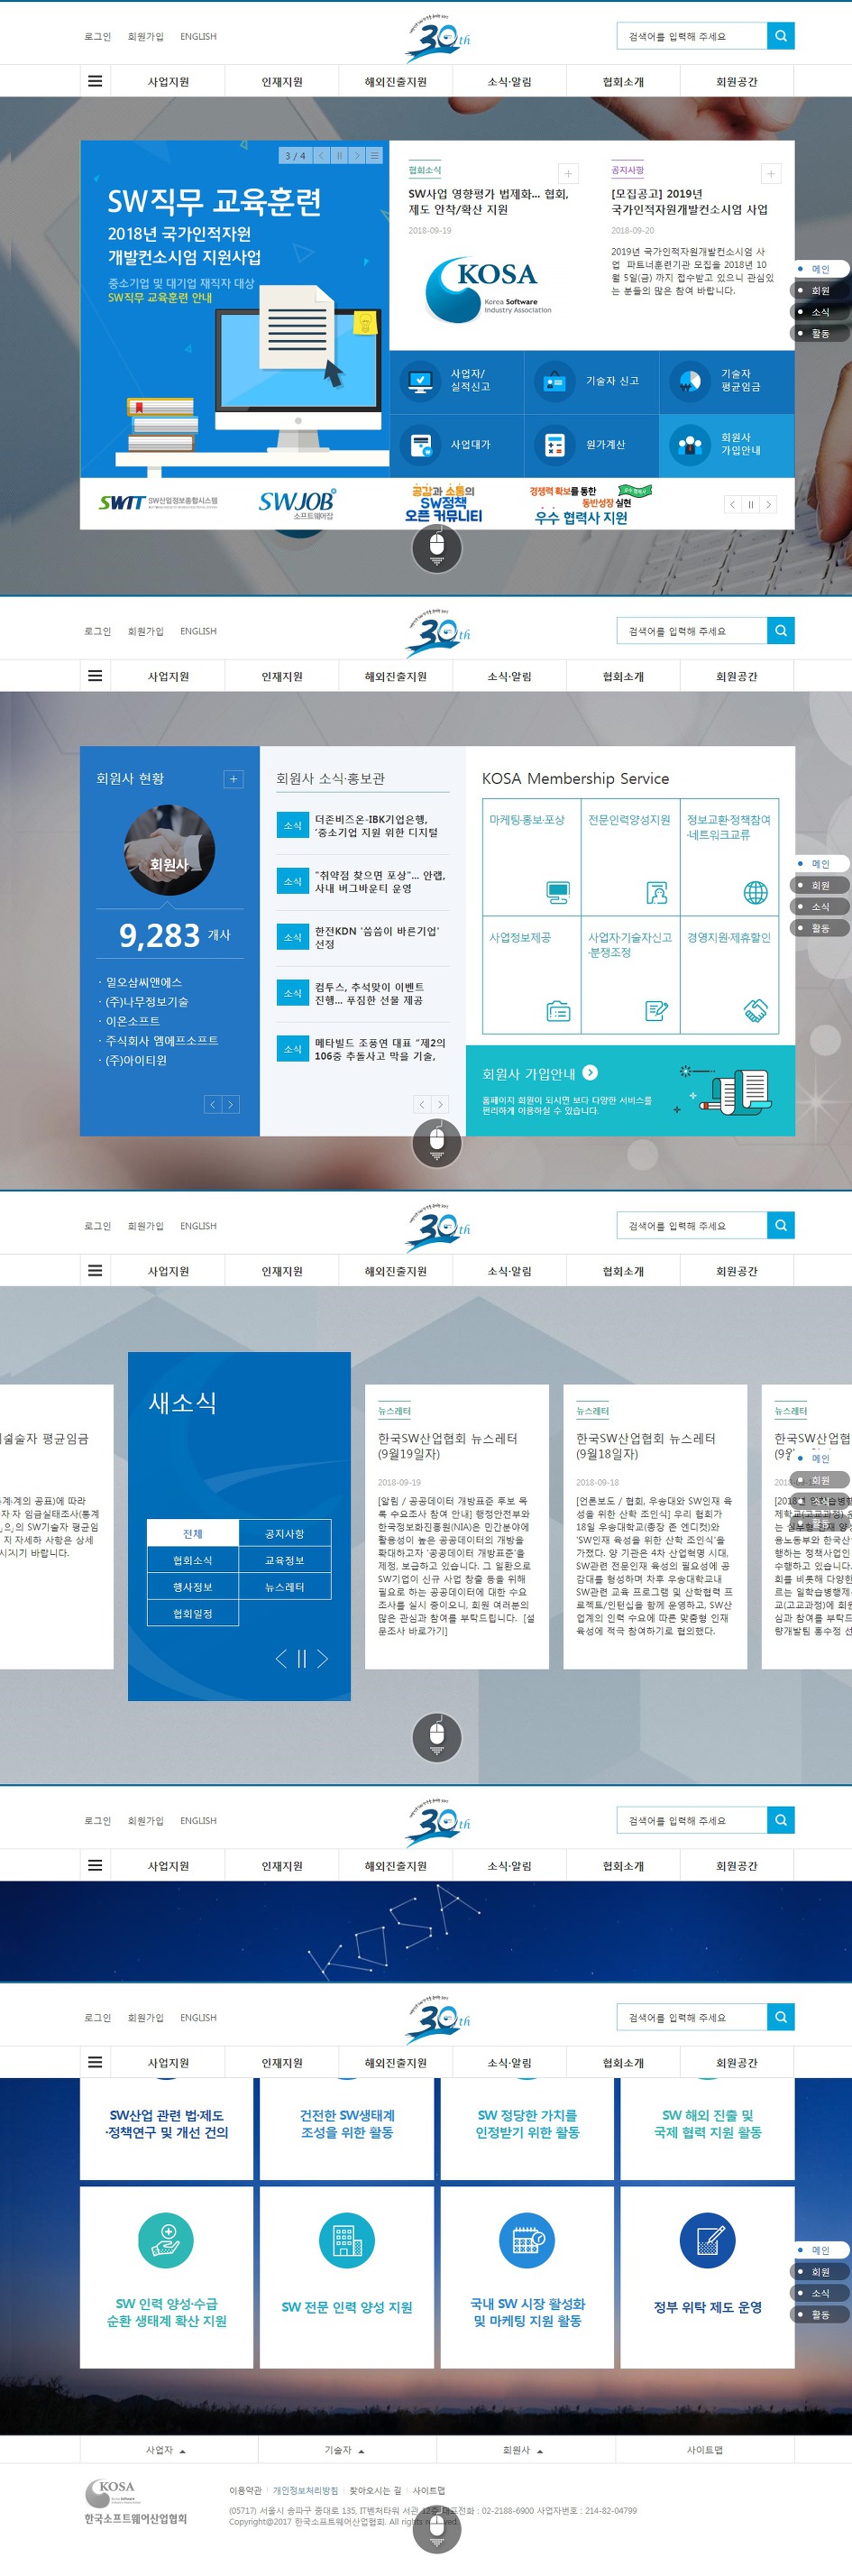Open newsletter 한국SW산업협회 뉴스레터 (9월19일자)
The height and width of the screenshot is (2576, 852).
(x=448, y=1446)
